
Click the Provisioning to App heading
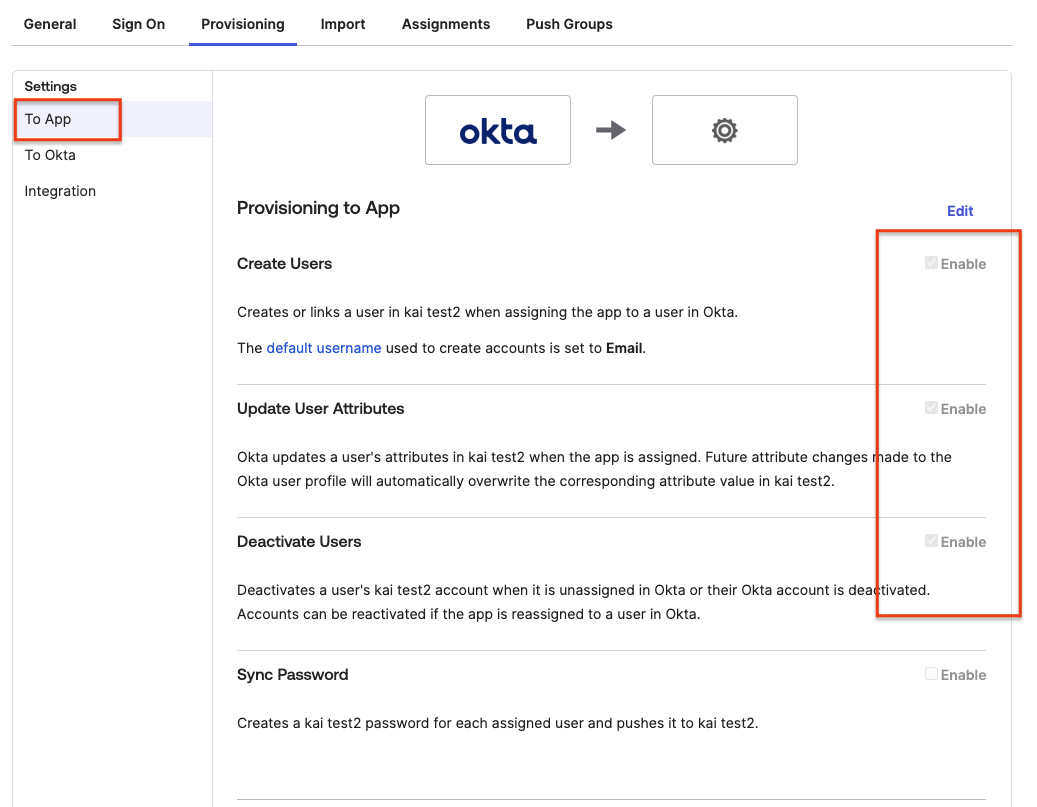[318, 208]
